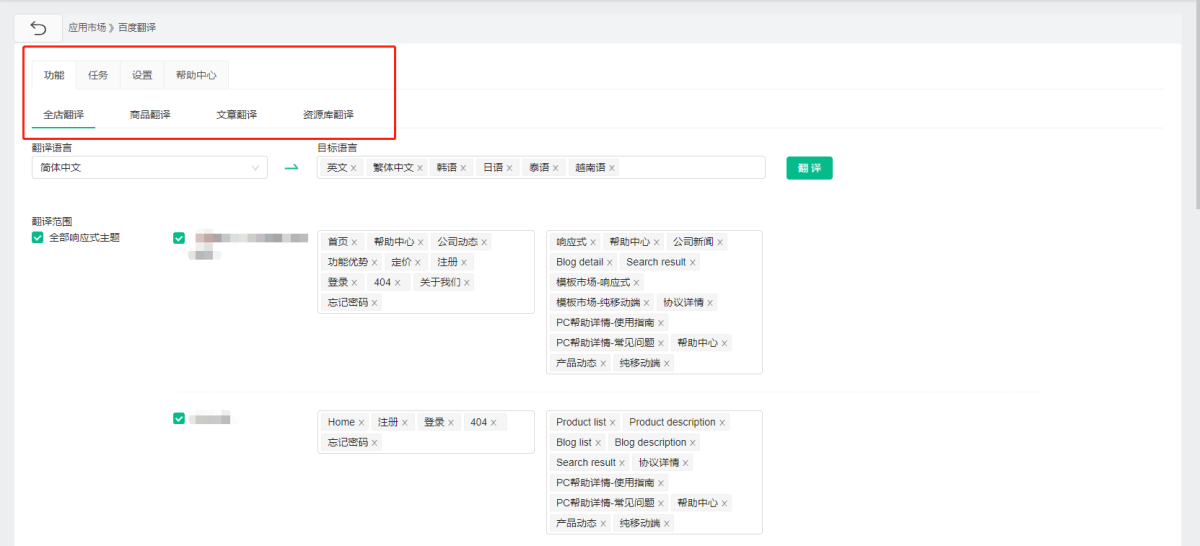1200x546 pixels.
Task: Remove the Product list tag
Action: point(612,423)
